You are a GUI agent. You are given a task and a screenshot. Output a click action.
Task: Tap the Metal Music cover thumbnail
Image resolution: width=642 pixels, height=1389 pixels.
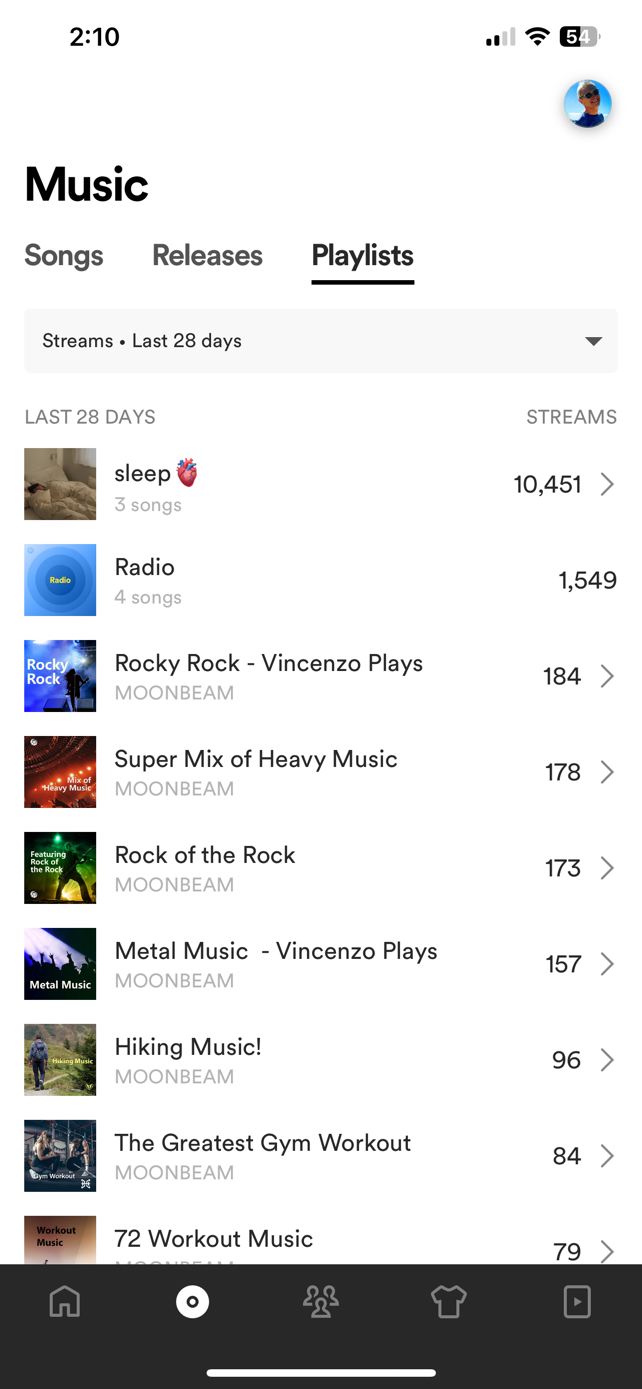(60, 964)
